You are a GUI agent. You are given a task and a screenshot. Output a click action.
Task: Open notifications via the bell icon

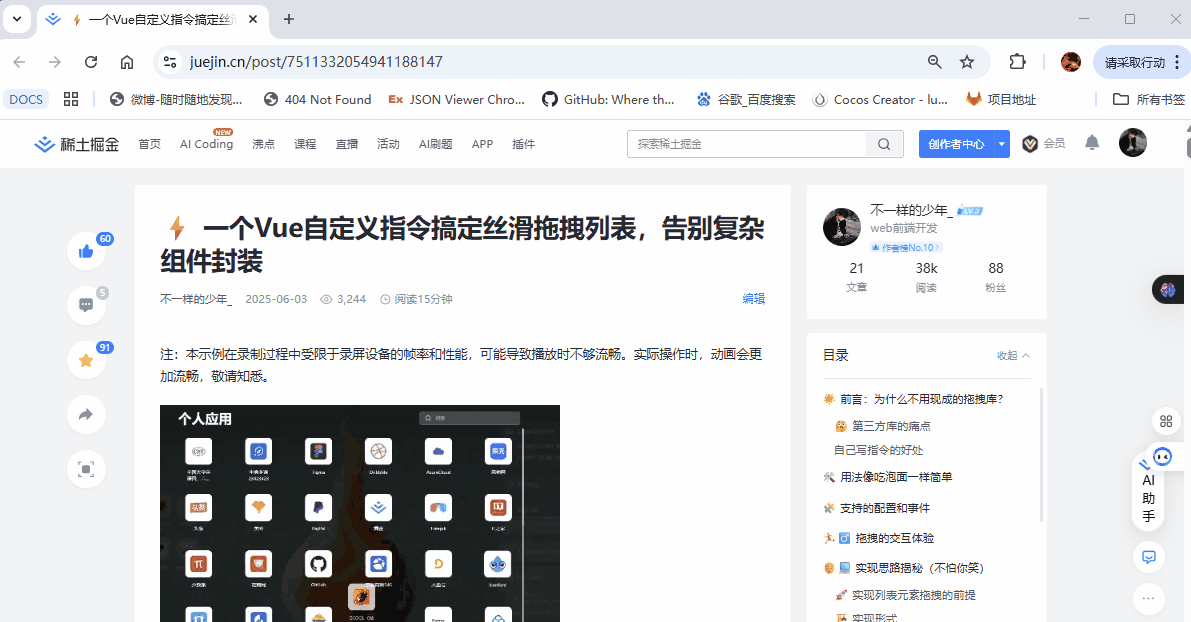pyautogui.click(x=1091, y=143)
